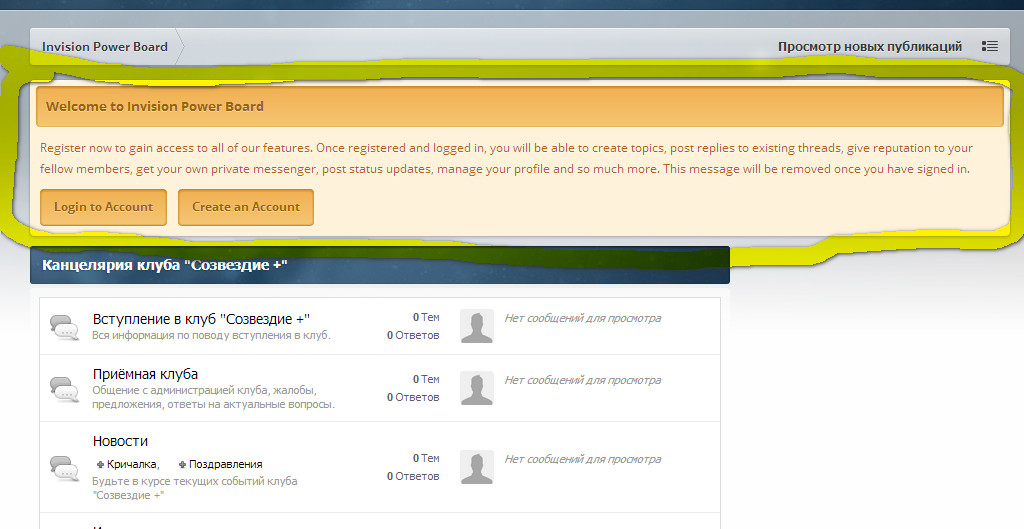This screenshot has width=1024, height=529.
Task: Open the Новости forum
Action: (120, 441)
